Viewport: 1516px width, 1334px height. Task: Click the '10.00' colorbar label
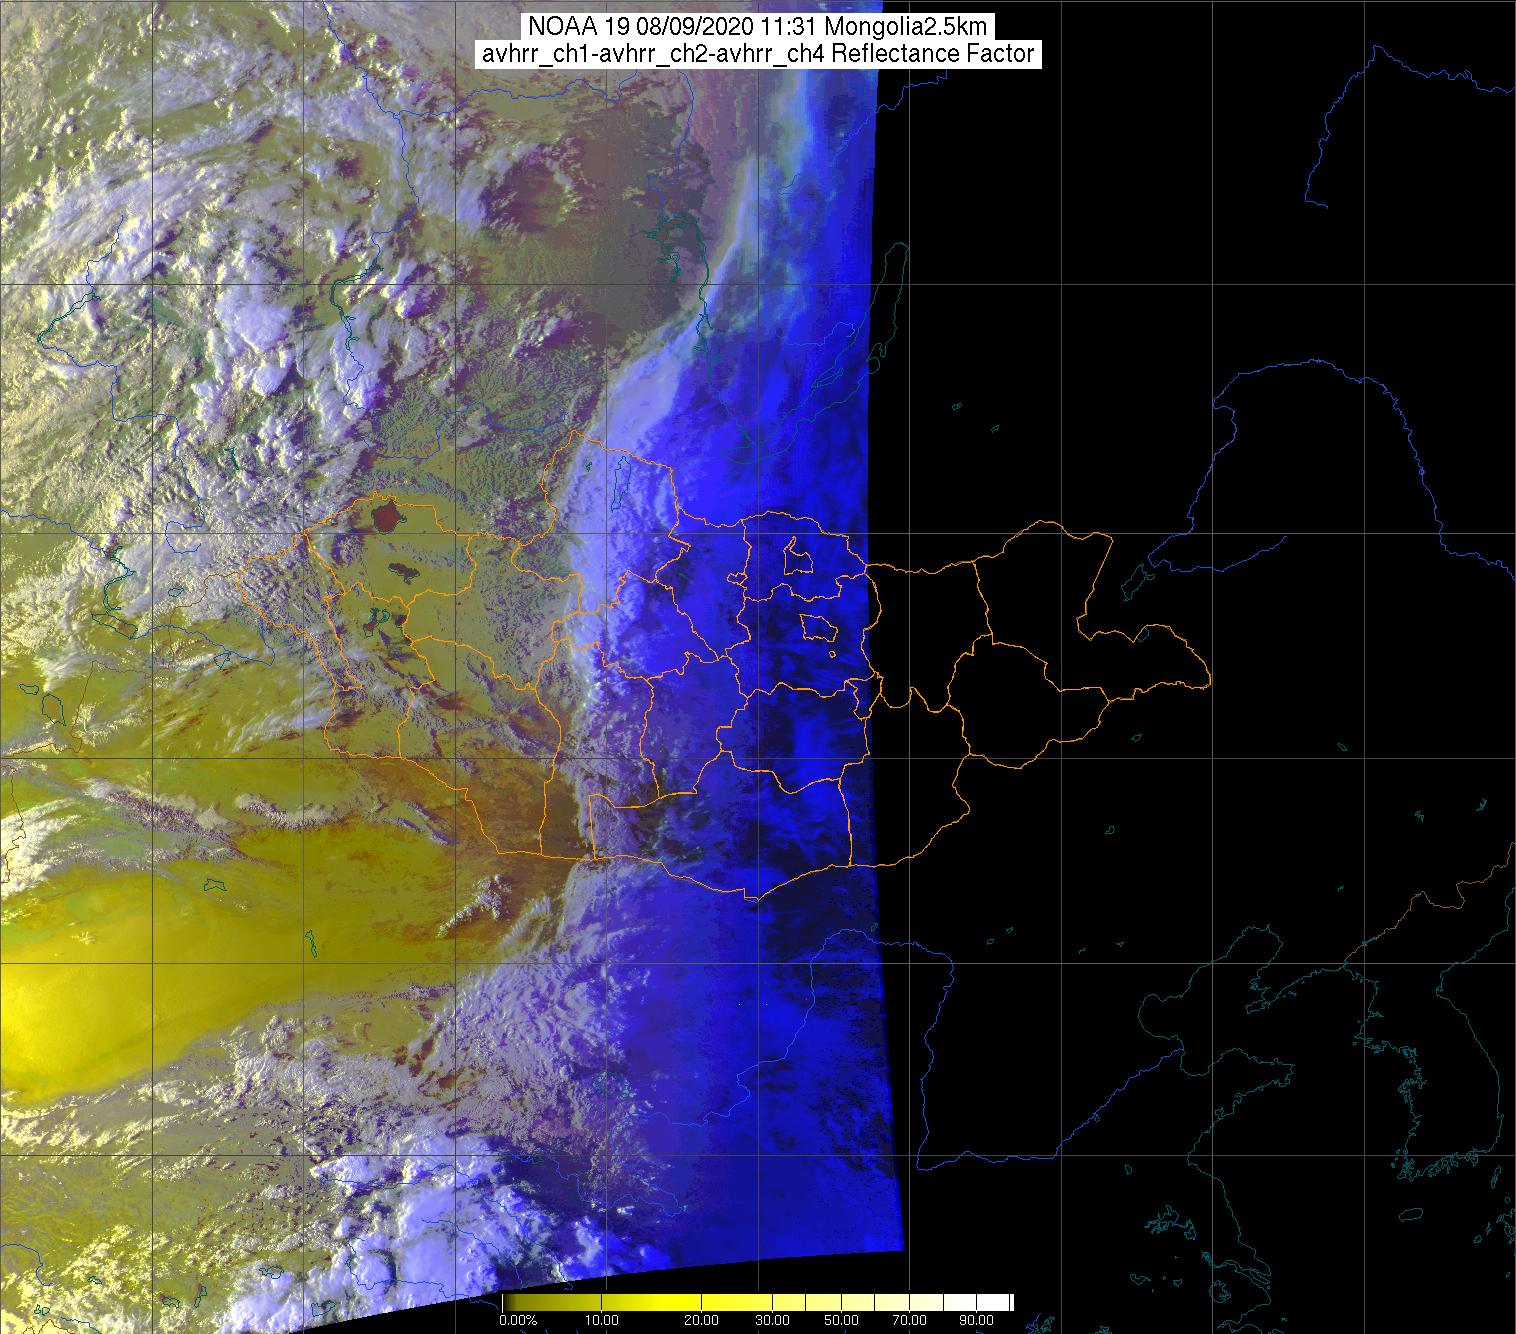pyautogui.click(x=602, y=1320)
